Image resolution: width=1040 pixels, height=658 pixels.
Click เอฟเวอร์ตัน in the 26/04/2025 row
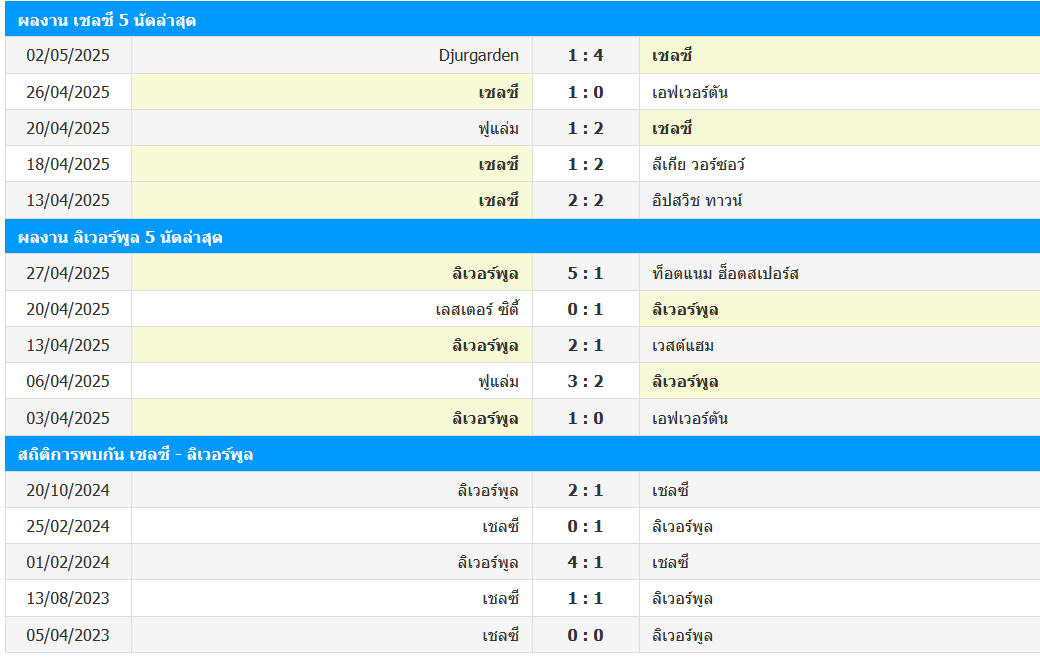tap(689, 92)
